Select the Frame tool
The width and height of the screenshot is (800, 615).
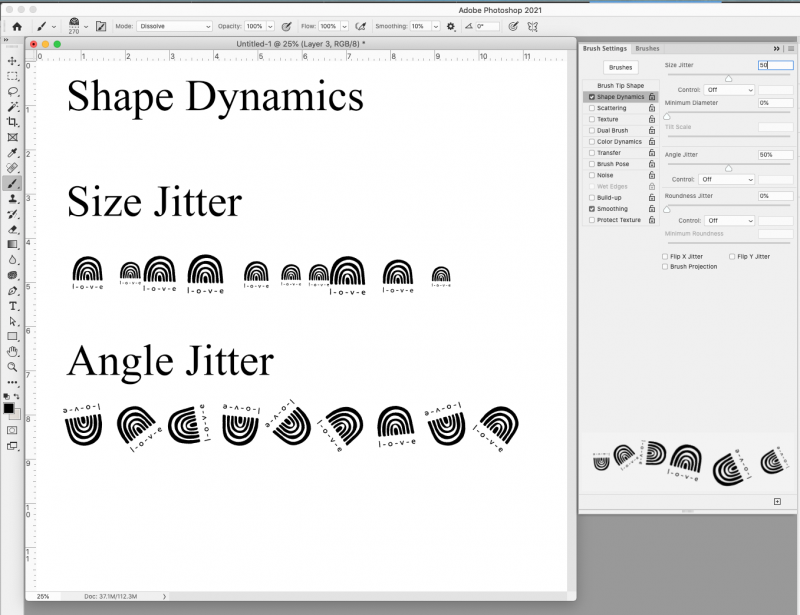(12, 137)
